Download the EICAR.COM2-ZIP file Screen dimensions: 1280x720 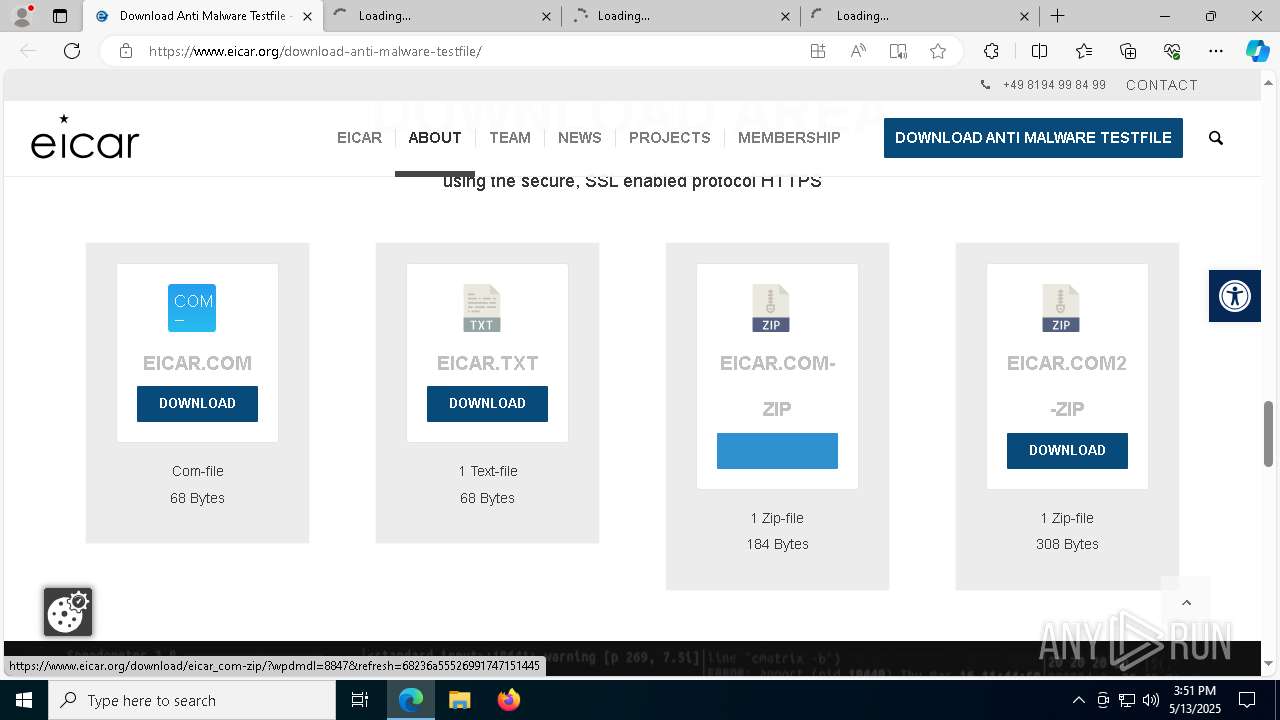(x=1067, y=450)
